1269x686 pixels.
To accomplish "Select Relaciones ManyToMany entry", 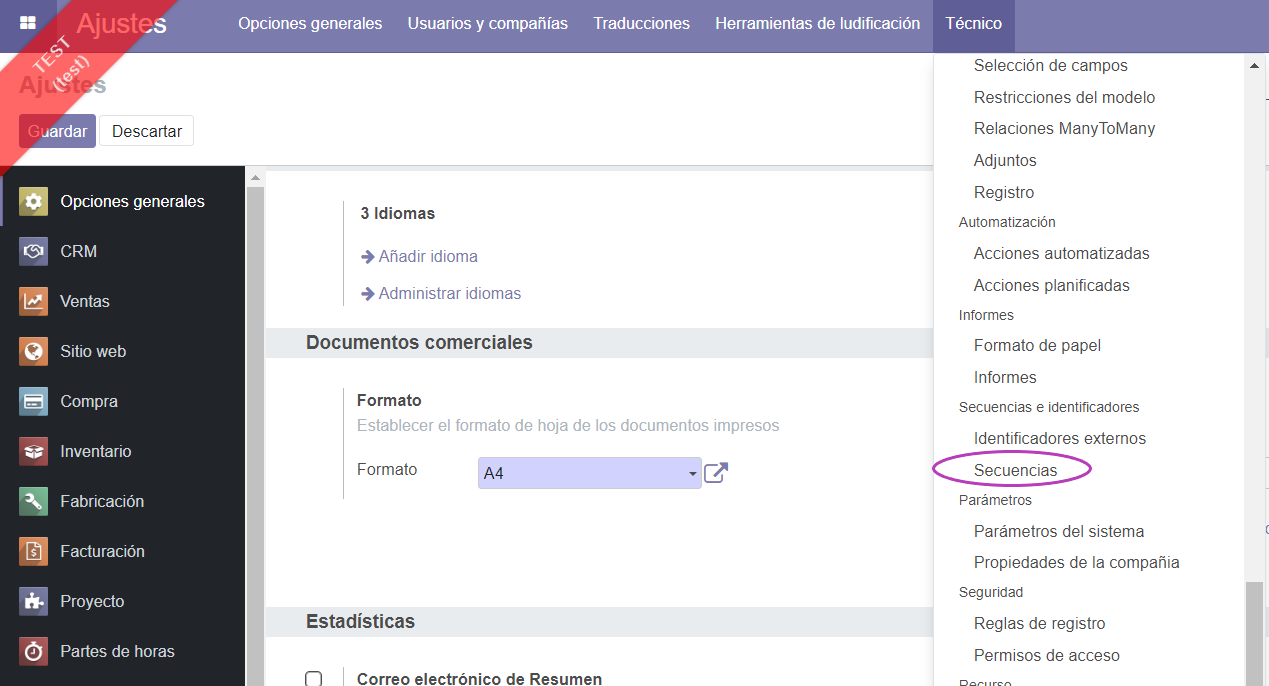I will [1064, 129].
